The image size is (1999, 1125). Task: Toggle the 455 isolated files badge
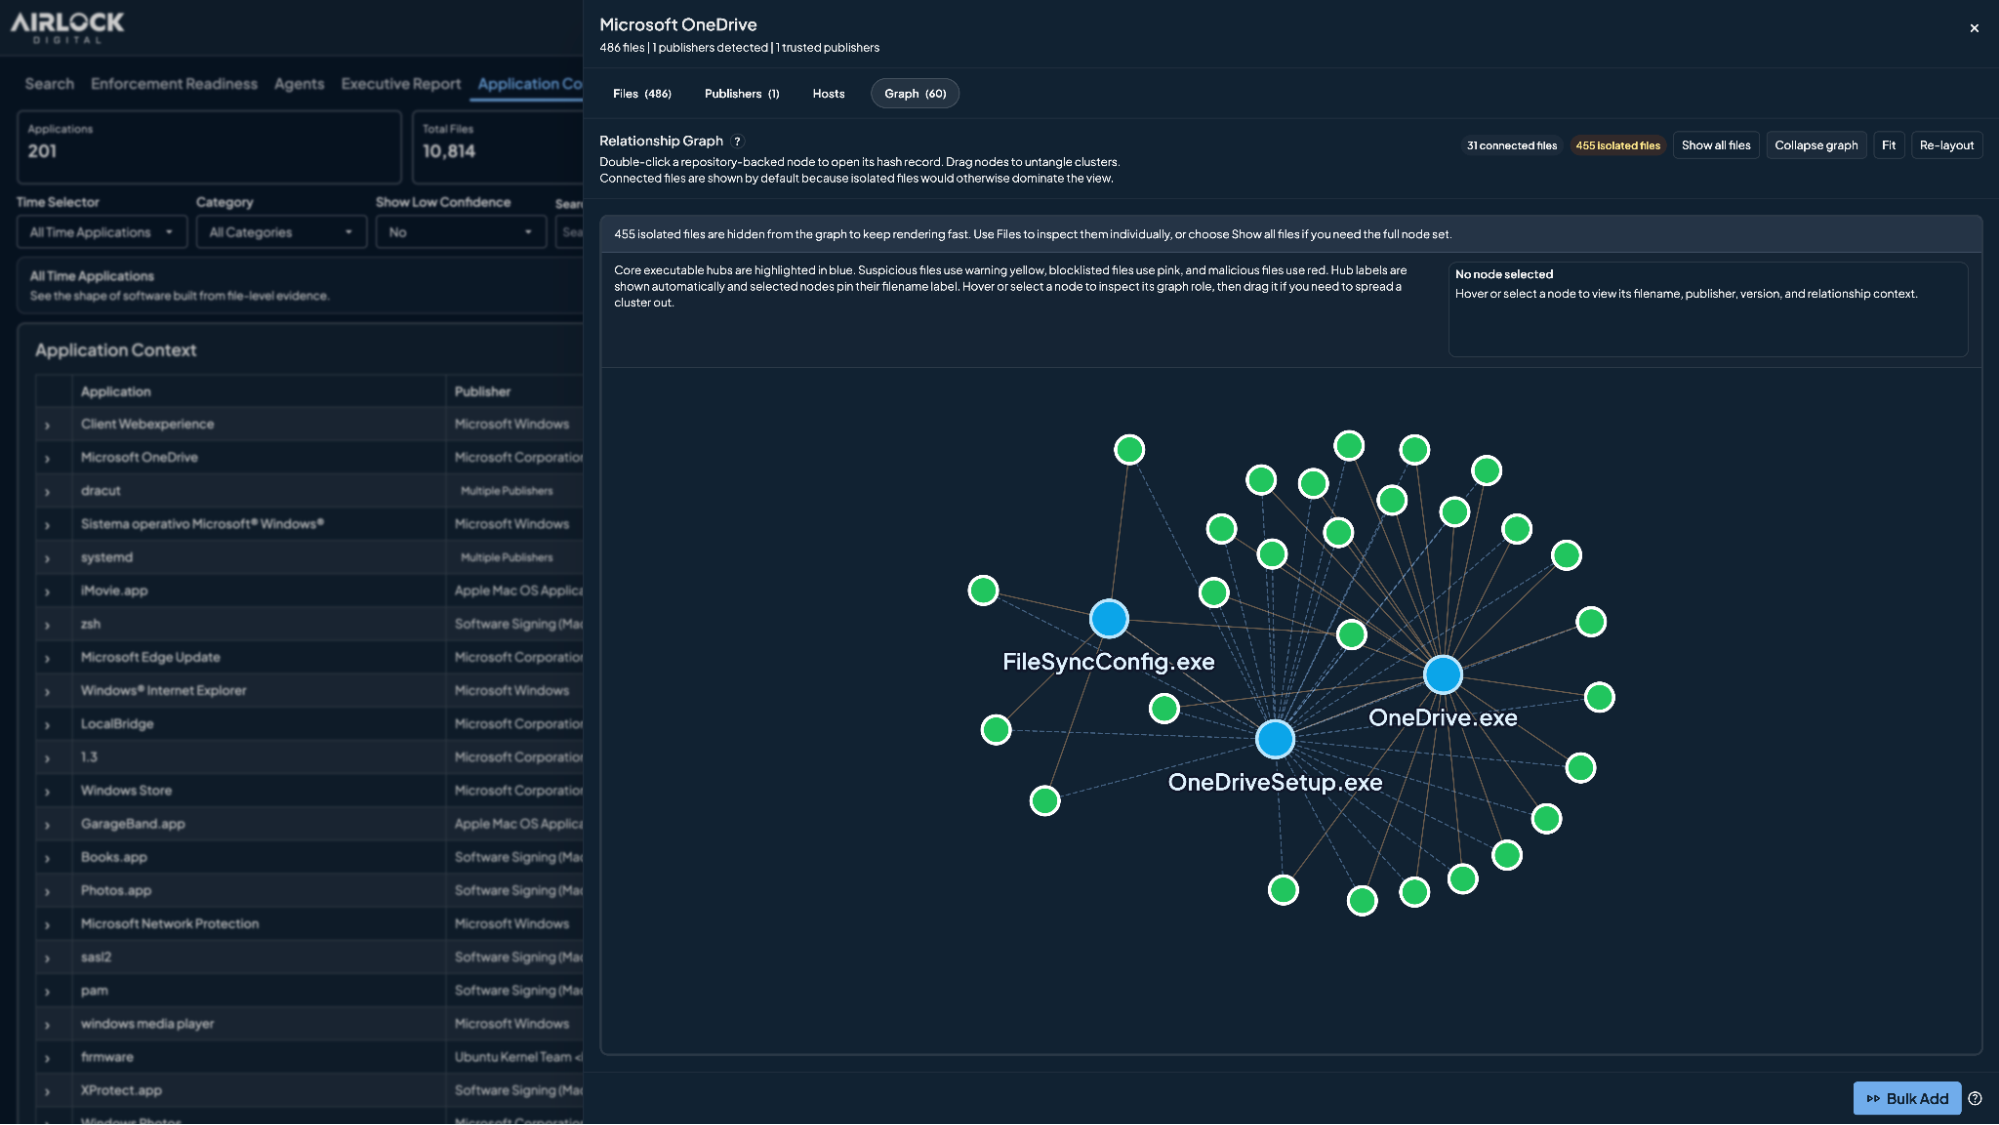click(1617, 146)
